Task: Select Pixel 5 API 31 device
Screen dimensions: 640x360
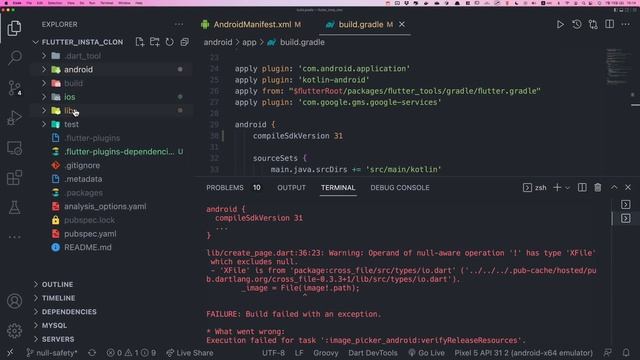Action: (x=523, y=353)
